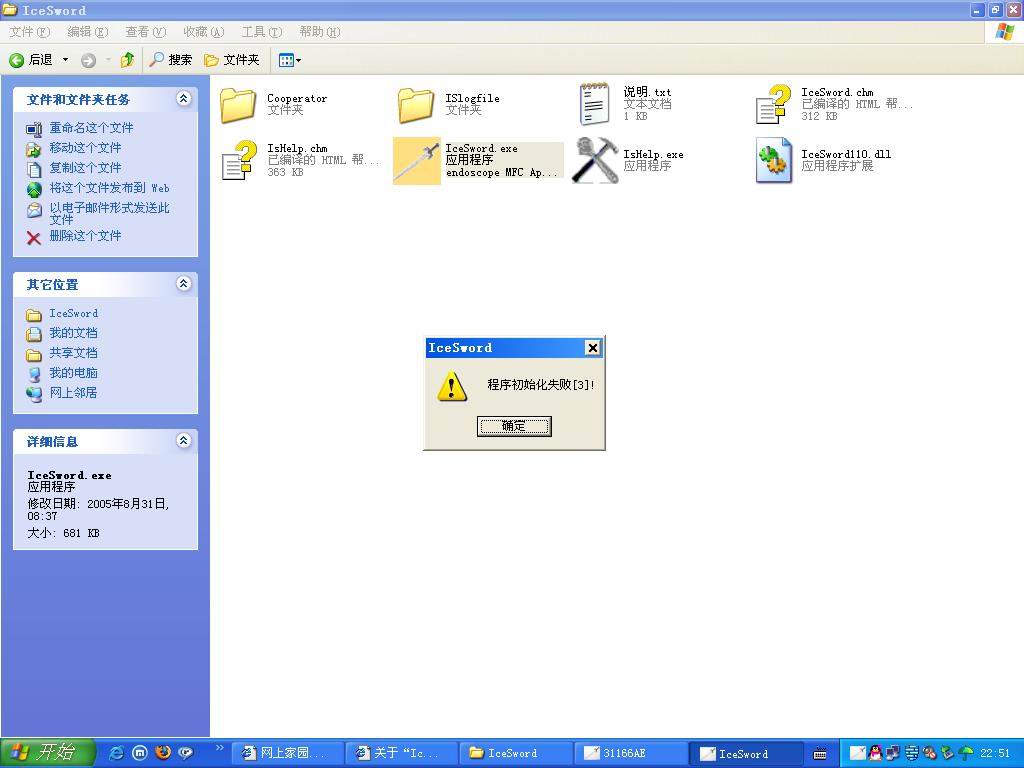Switch to 网上家园 taskbar window
This screenshot has height=768, width=1024.
pos(287,754)
